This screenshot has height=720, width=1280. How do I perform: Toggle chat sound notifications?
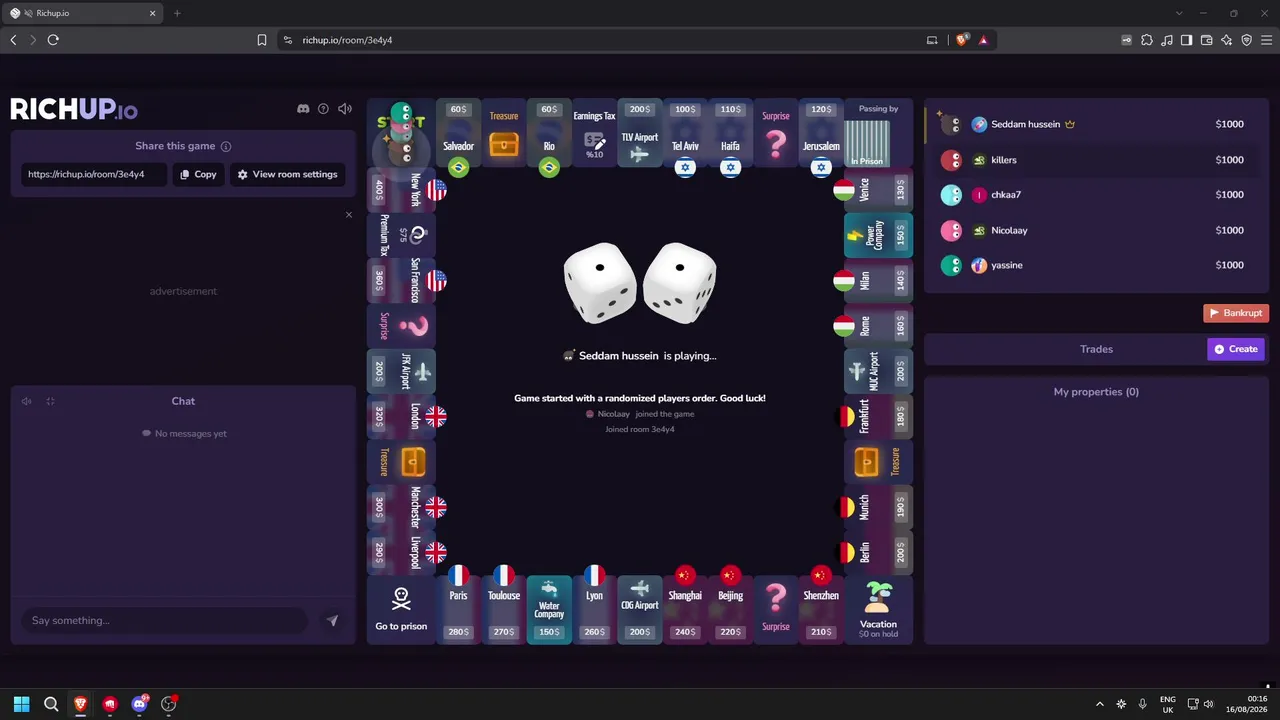tap(27, 401)
